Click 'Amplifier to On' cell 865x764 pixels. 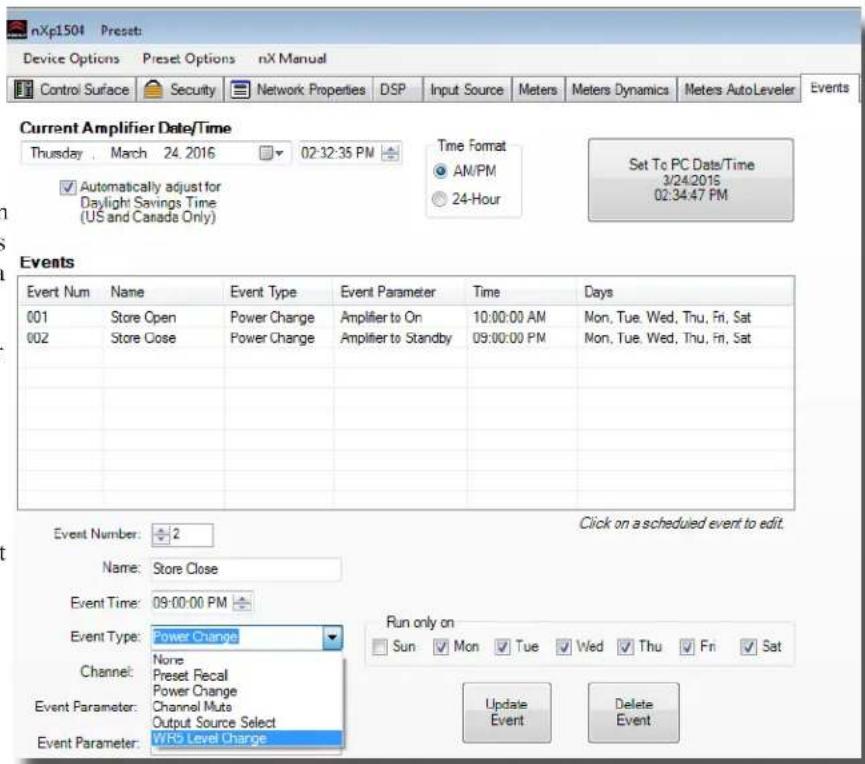click(x=381, y=317)
